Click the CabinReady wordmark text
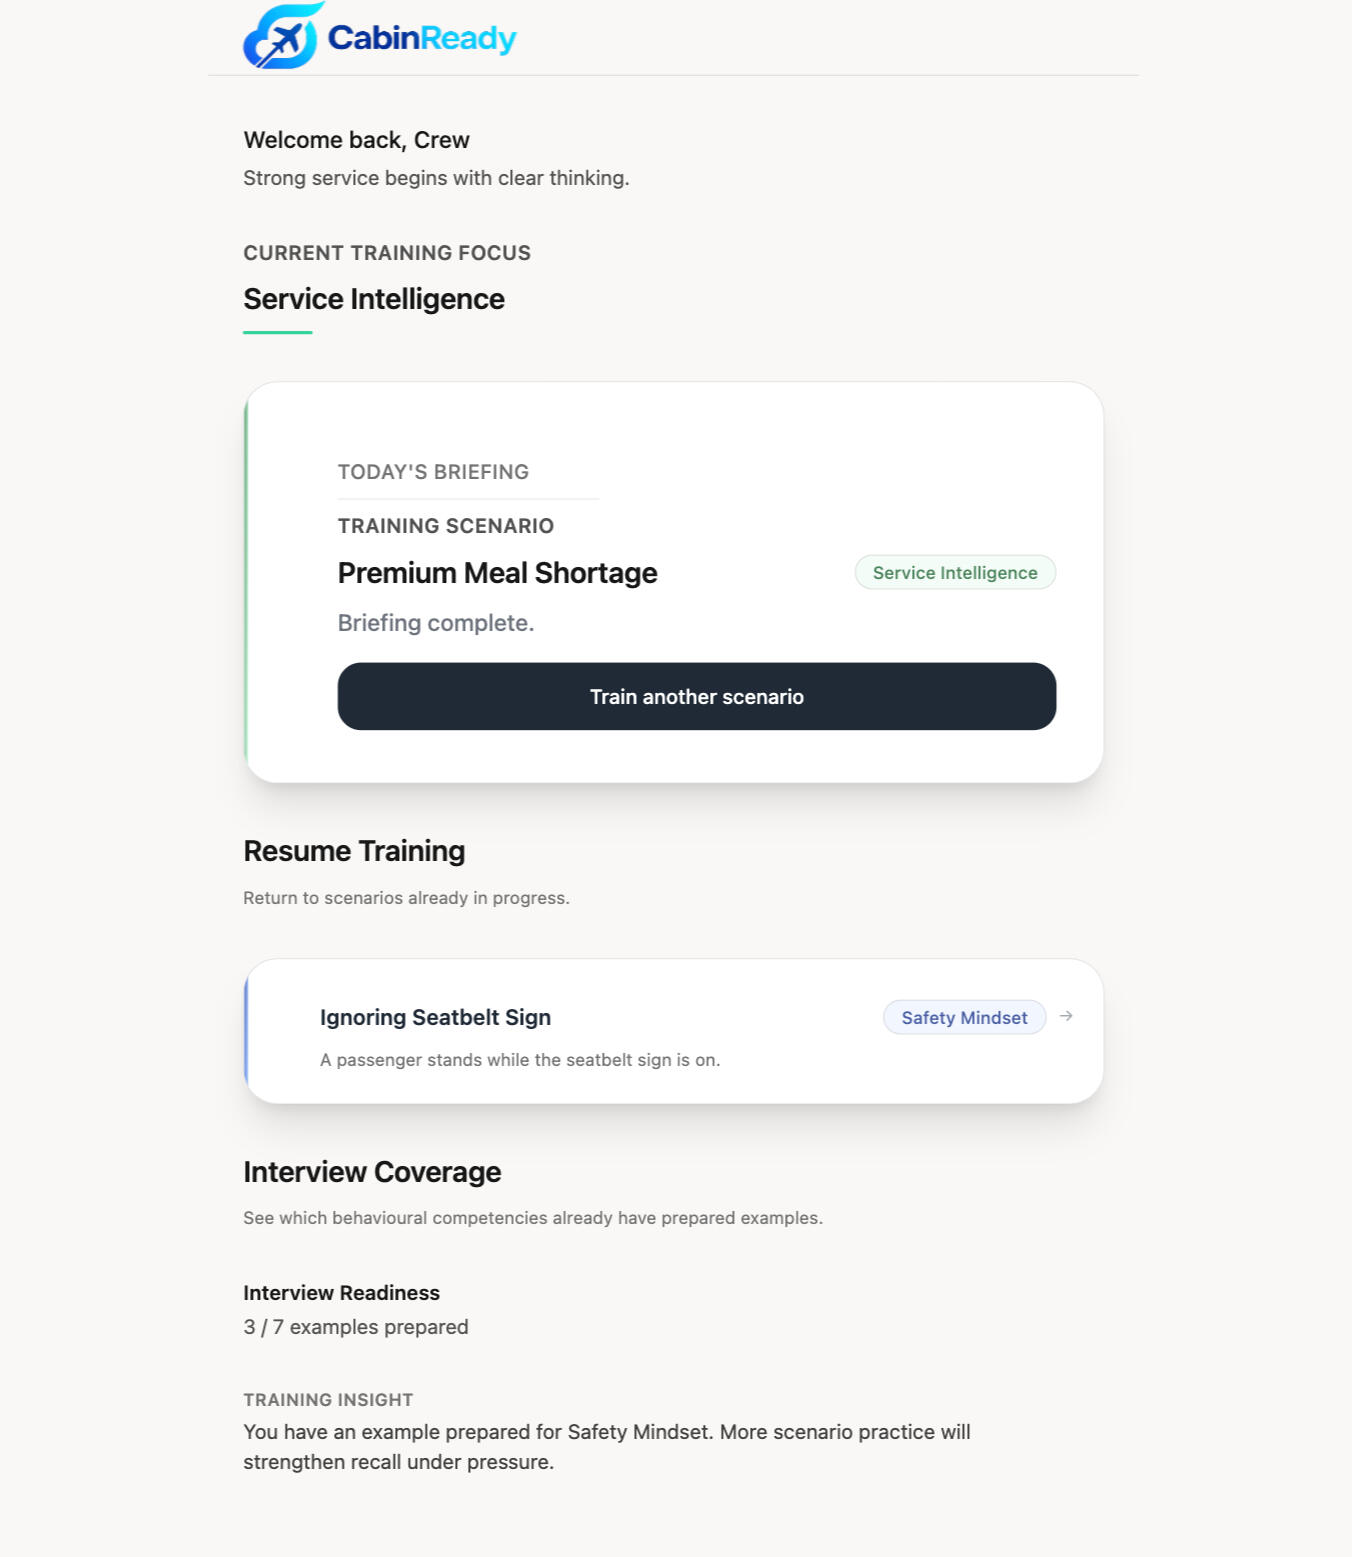 tap(421, 38)
